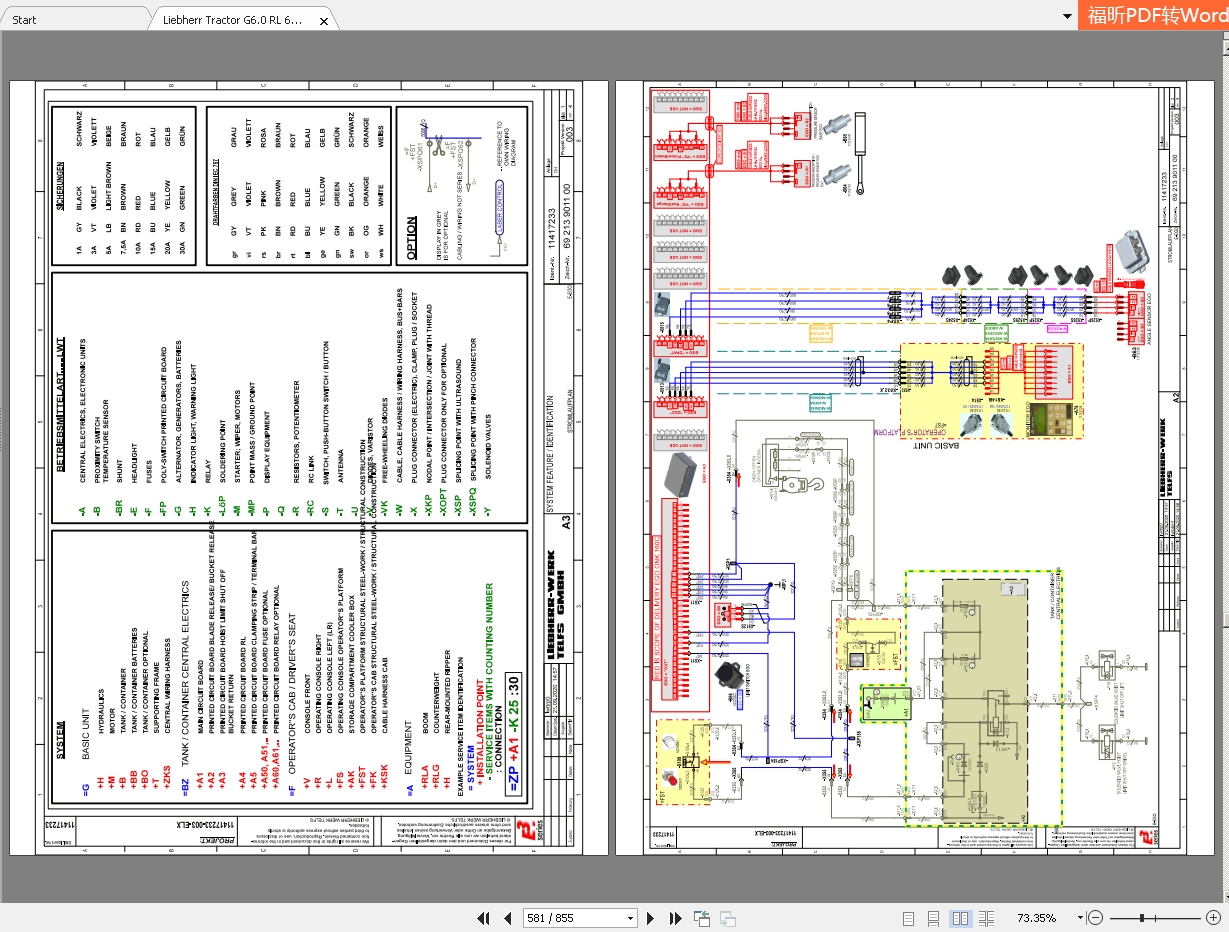The width and height of the screenshot is (1229, 932).
Task: Go to the previous page
Action: [x=507, y=918]
